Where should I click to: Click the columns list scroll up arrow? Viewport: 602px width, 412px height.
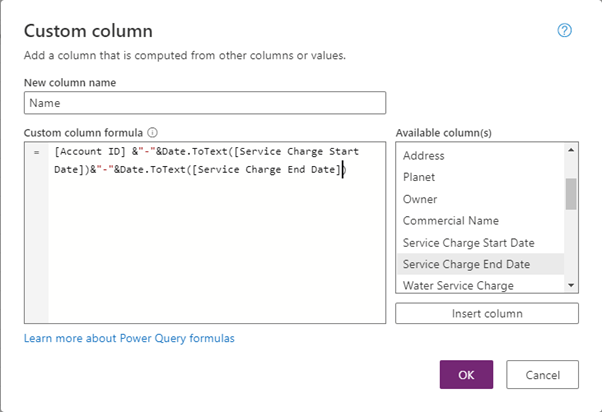(571, 151)
